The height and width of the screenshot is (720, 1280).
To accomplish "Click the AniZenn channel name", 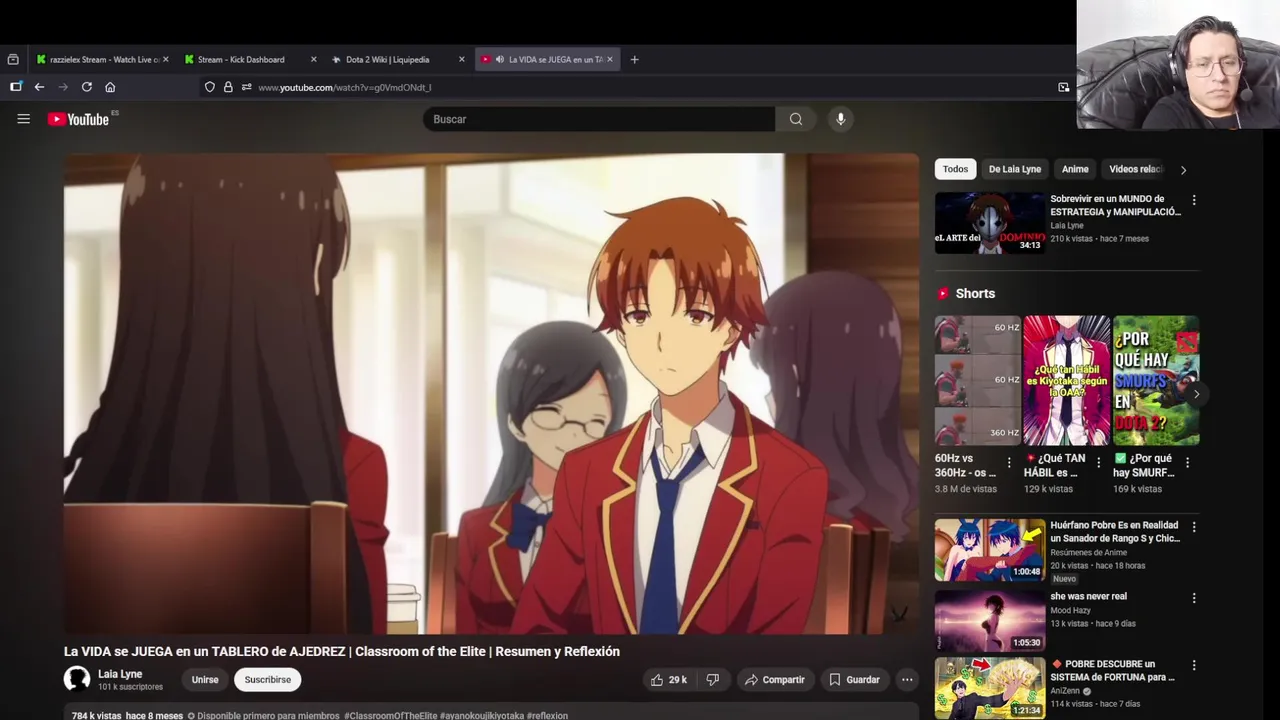I will pyautogui.click(x=1066, y=691).
